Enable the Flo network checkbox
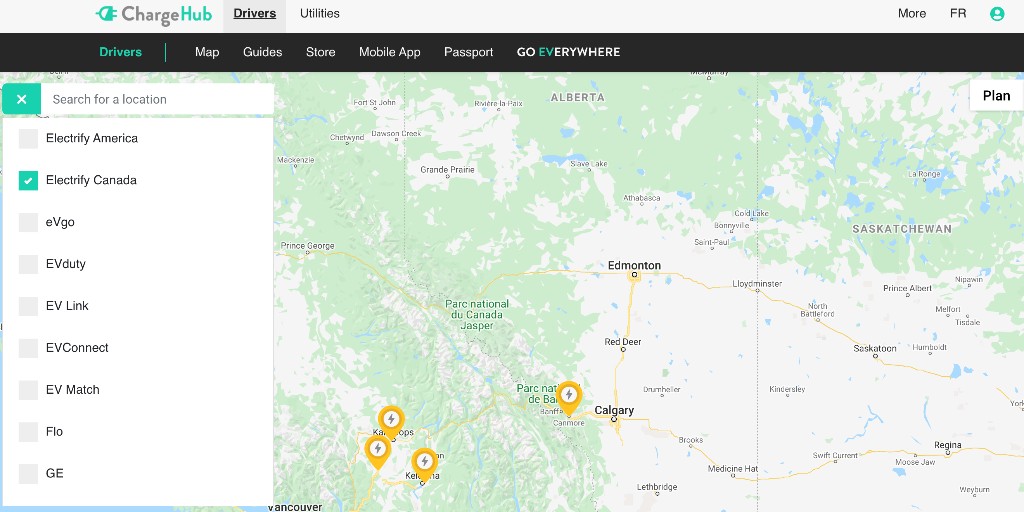This screenshot has height=512, width=1024. tap(28, 432)
